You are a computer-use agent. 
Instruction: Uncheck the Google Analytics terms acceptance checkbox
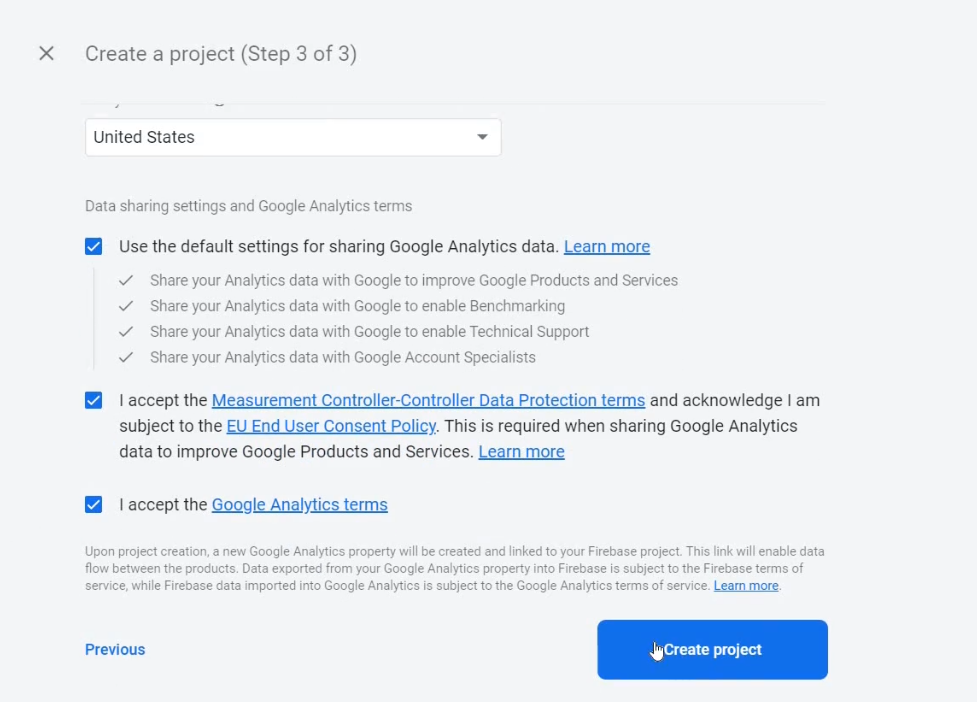click(94, 505)
